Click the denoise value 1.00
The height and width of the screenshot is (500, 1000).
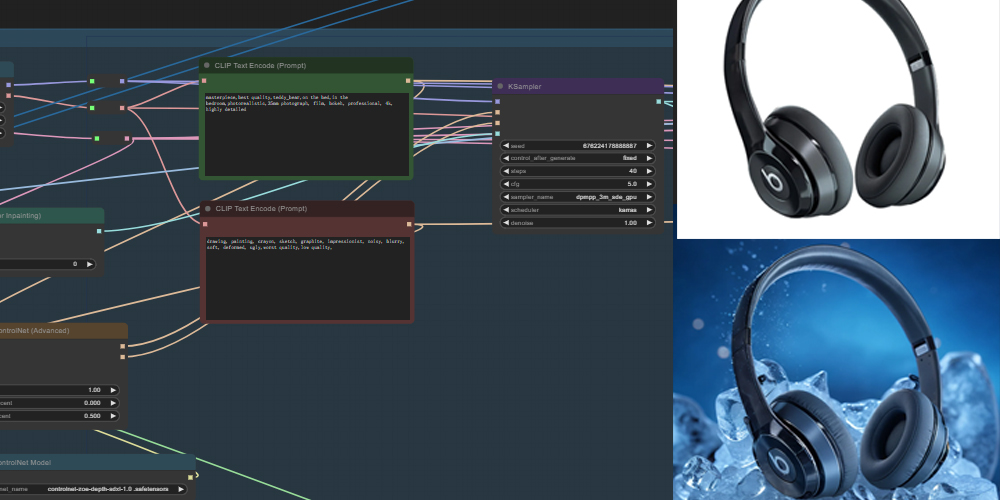coord(630,223)
